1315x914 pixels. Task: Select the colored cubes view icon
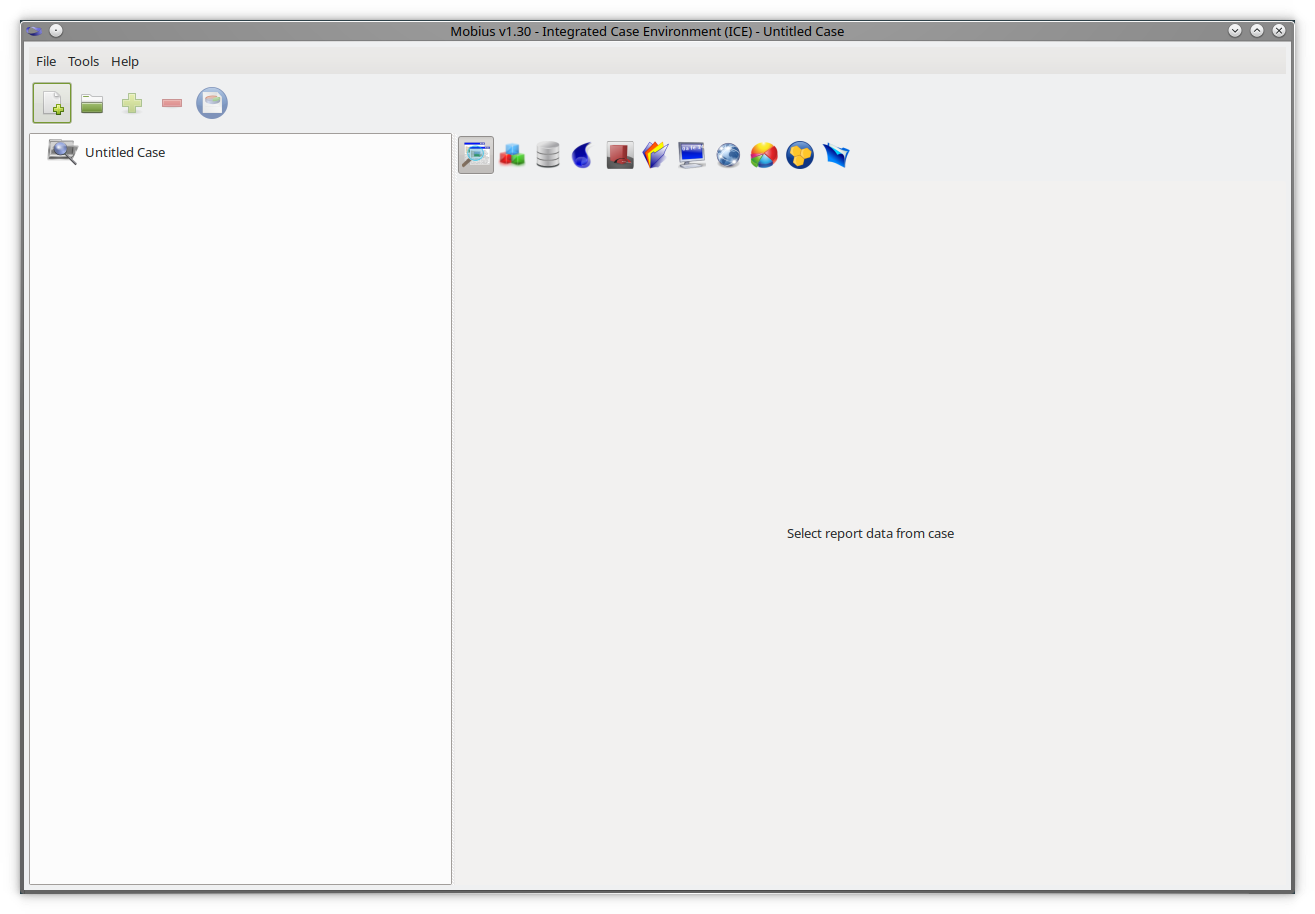(x=512, y=155)
